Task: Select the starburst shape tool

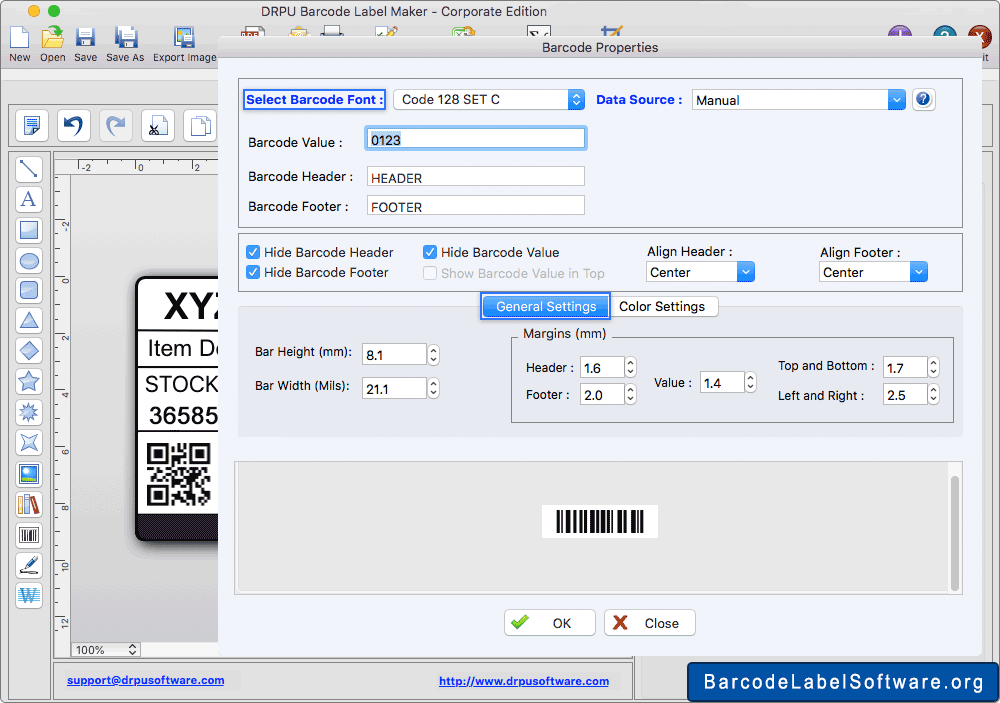Action: [29, 412]
